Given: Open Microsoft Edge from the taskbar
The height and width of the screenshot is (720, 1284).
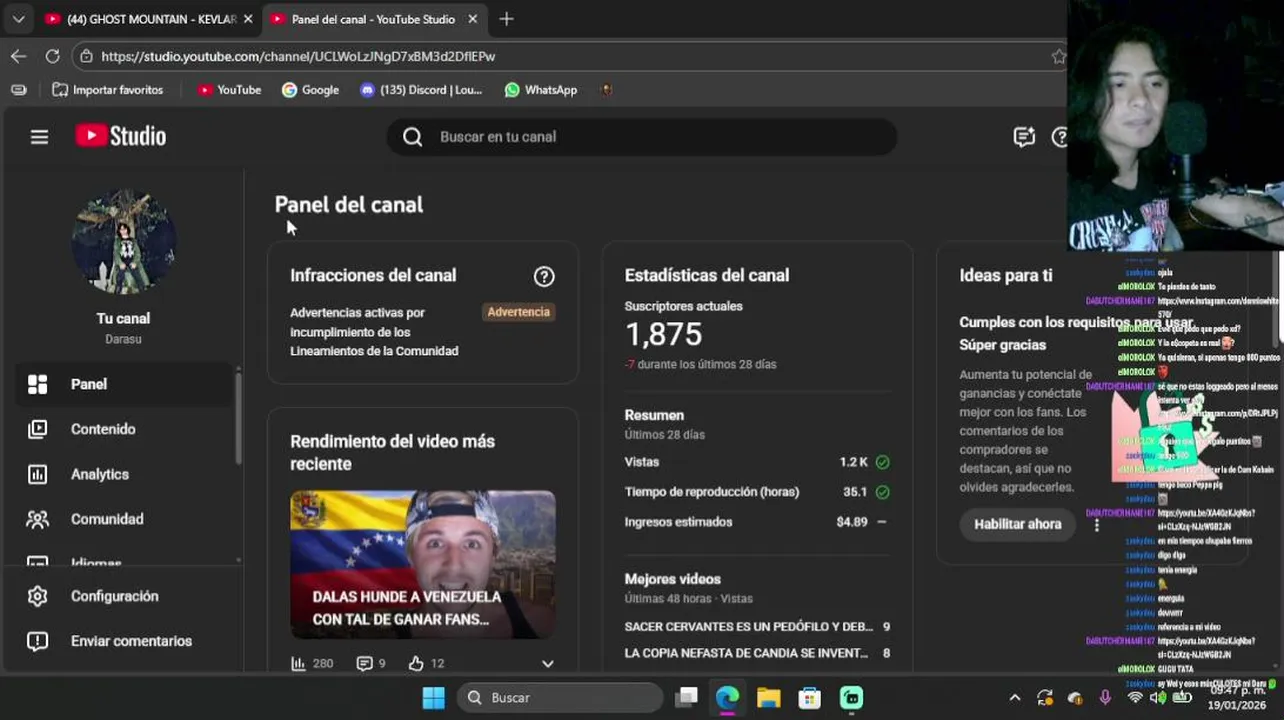Looking at the screenshot, I should tap(727, 697).
